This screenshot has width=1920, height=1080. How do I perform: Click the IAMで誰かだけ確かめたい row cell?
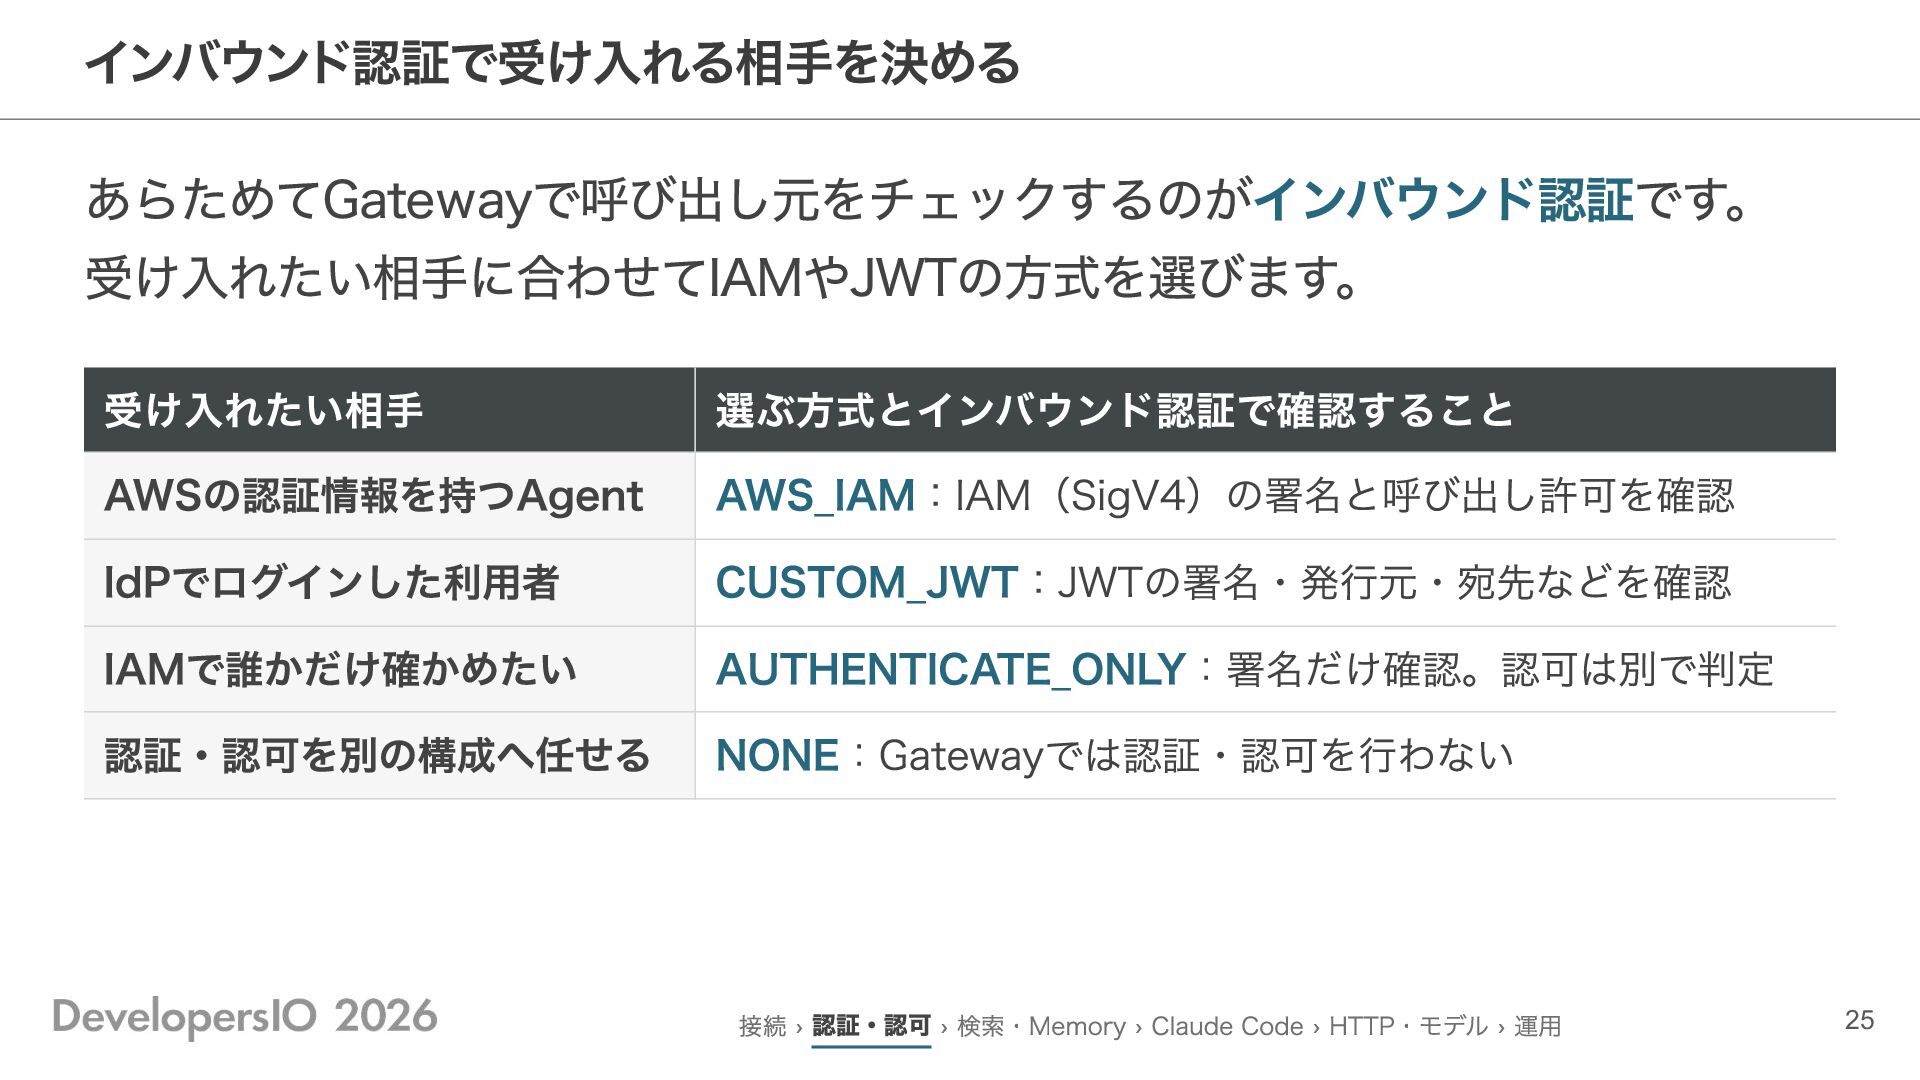(389, 669)
